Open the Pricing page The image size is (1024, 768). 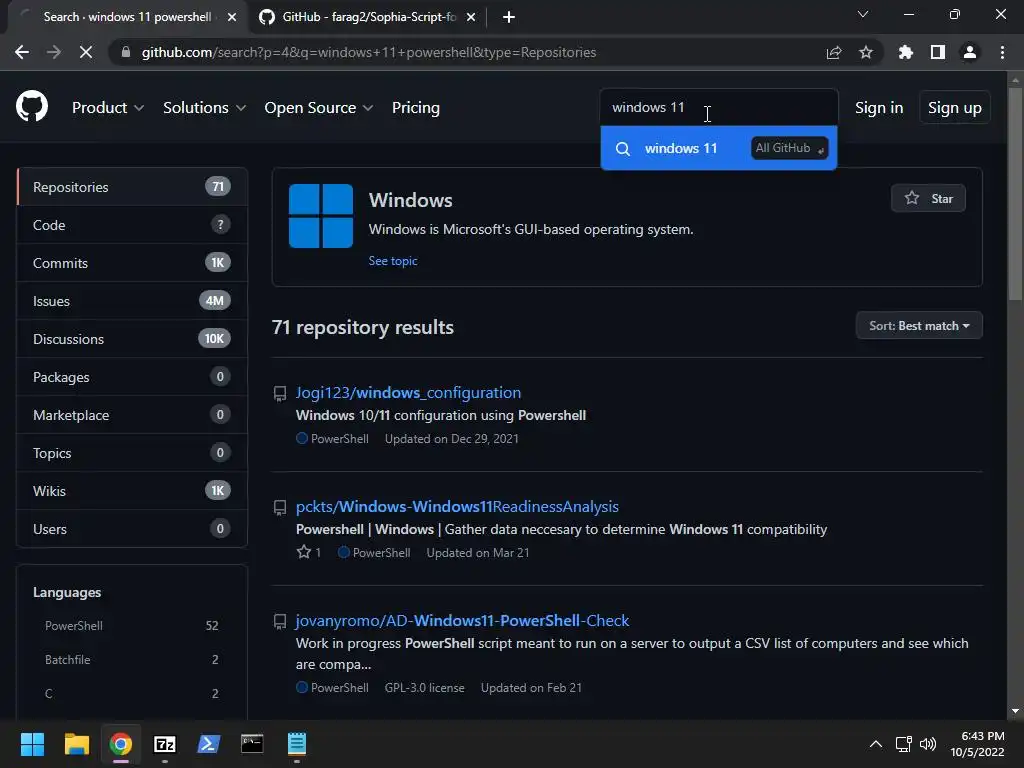point(415,108)
